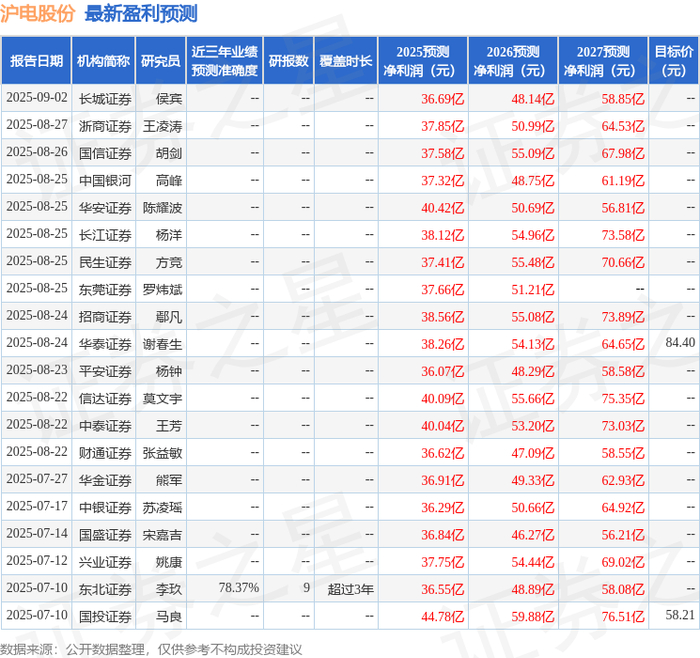The image size is (700, 658).
Task: Click 中银证券 institution cell
Action: (105, 507)
